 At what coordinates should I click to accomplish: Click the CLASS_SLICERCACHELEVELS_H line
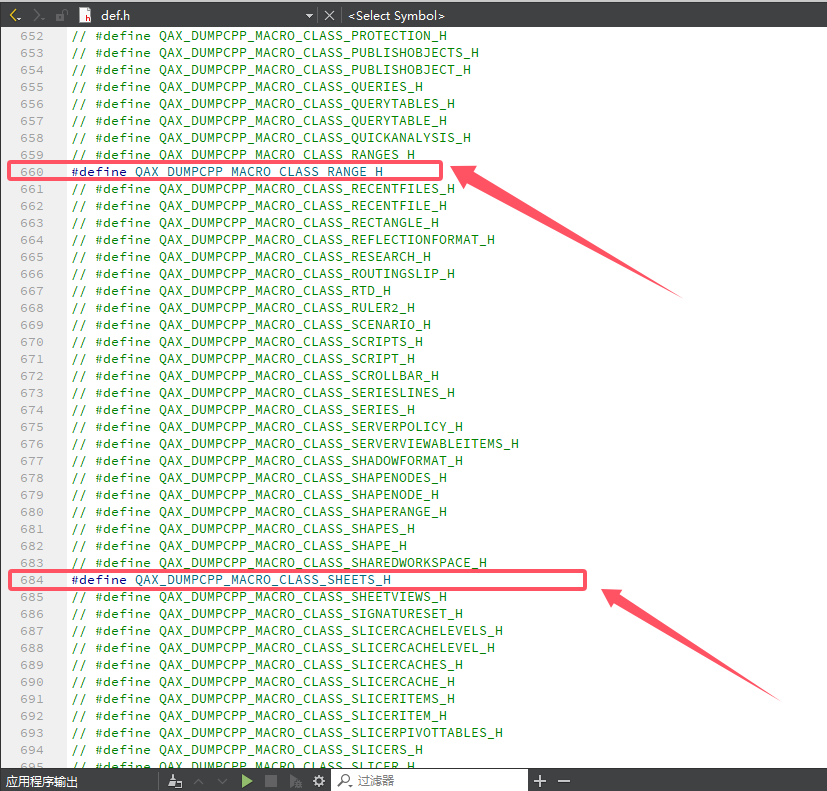(287, 631)
